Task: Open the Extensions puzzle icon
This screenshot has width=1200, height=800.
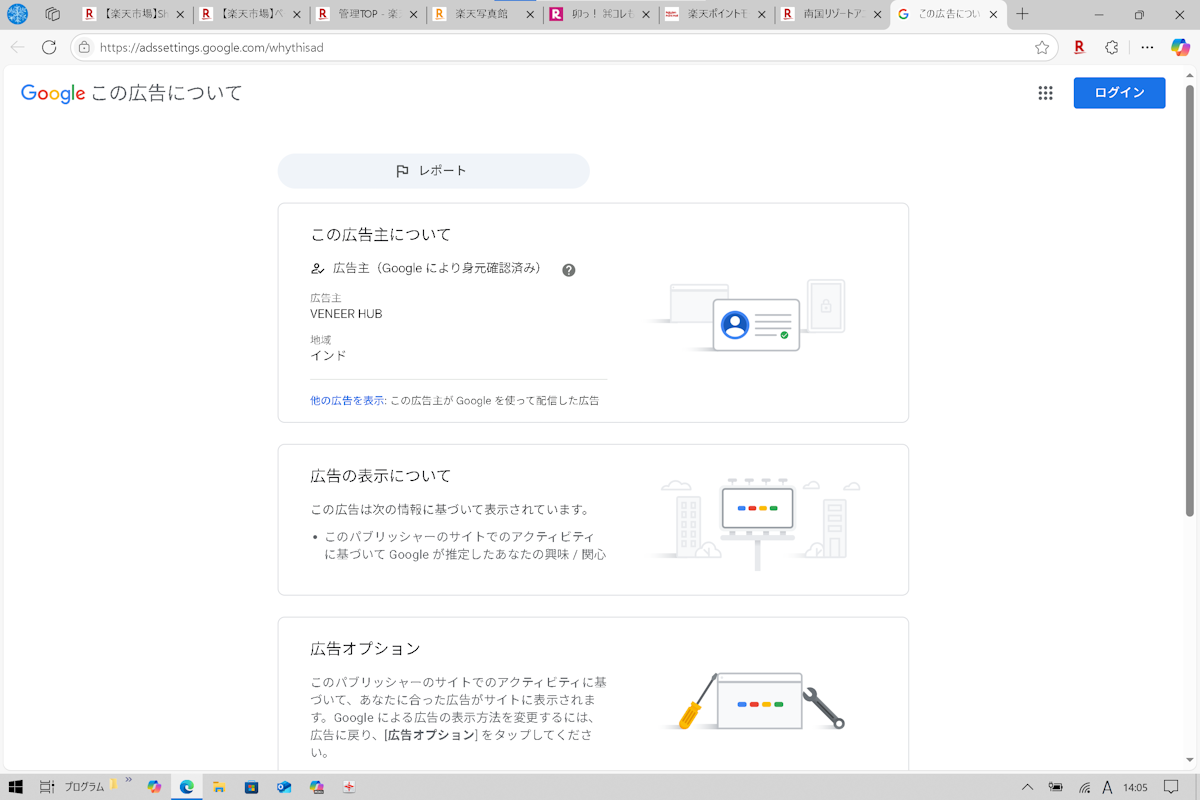Action: click(x=1112, y=47)
